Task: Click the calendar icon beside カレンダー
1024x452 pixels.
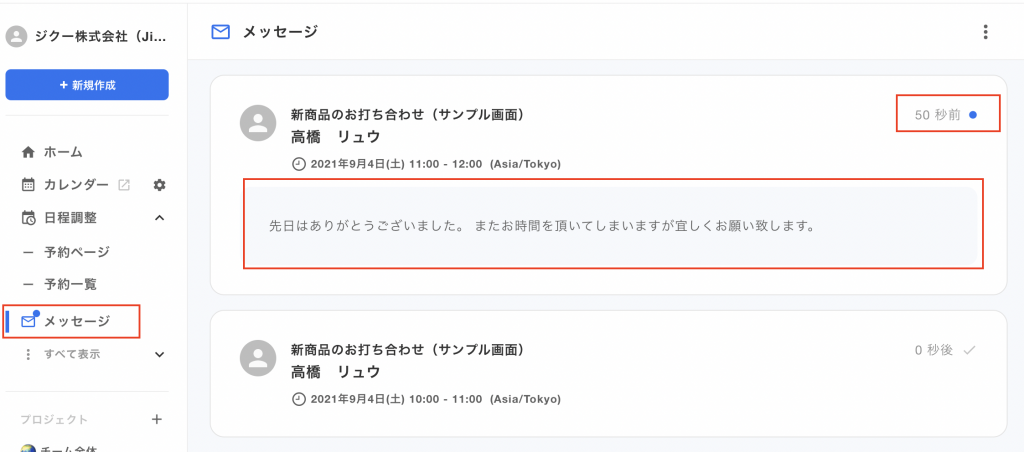Action: pyautogui.click(x=28, y=185)
